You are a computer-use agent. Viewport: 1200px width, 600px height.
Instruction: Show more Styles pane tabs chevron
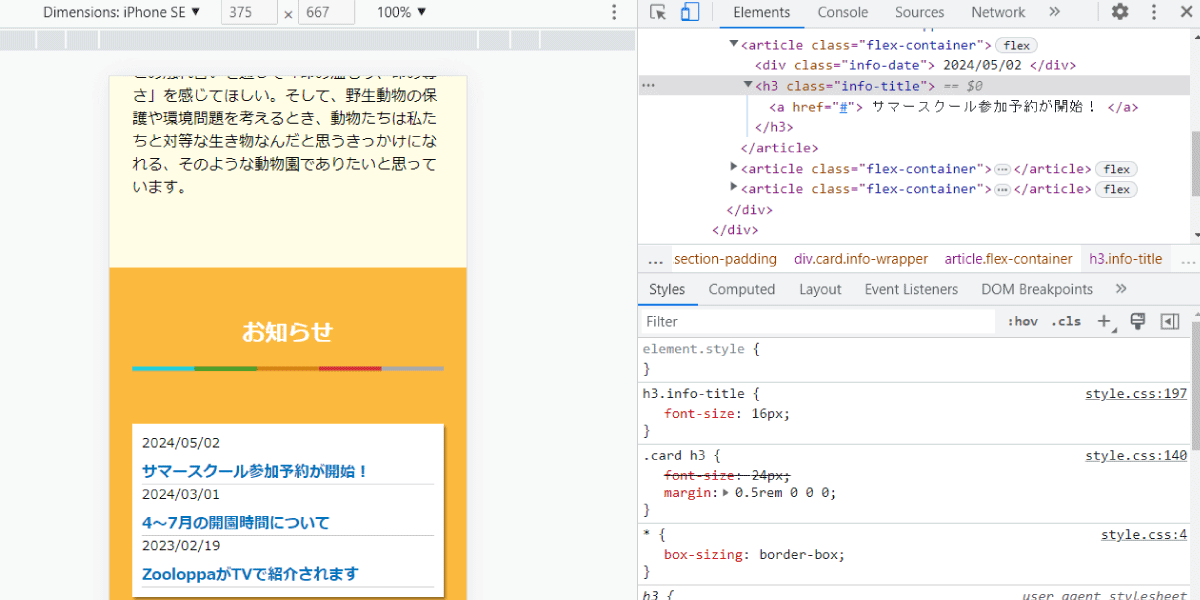pos(1121,289)
